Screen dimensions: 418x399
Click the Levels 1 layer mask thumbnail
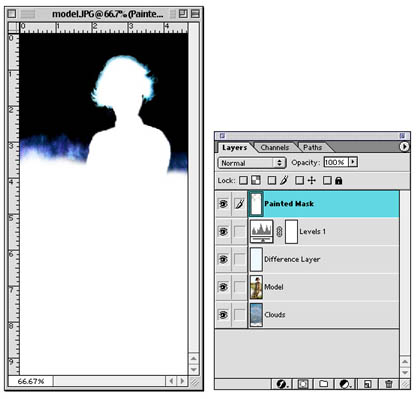click(292, 231)
